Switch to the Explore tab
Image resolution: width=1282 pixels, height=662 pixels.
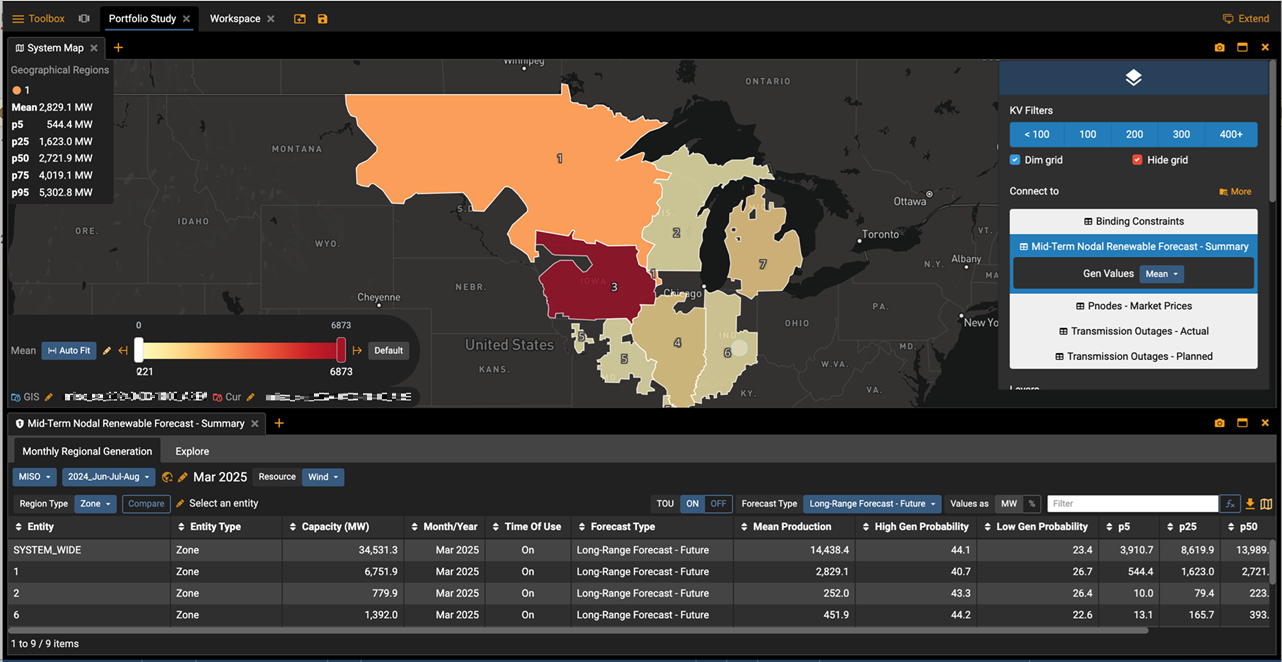pos(192,452)
